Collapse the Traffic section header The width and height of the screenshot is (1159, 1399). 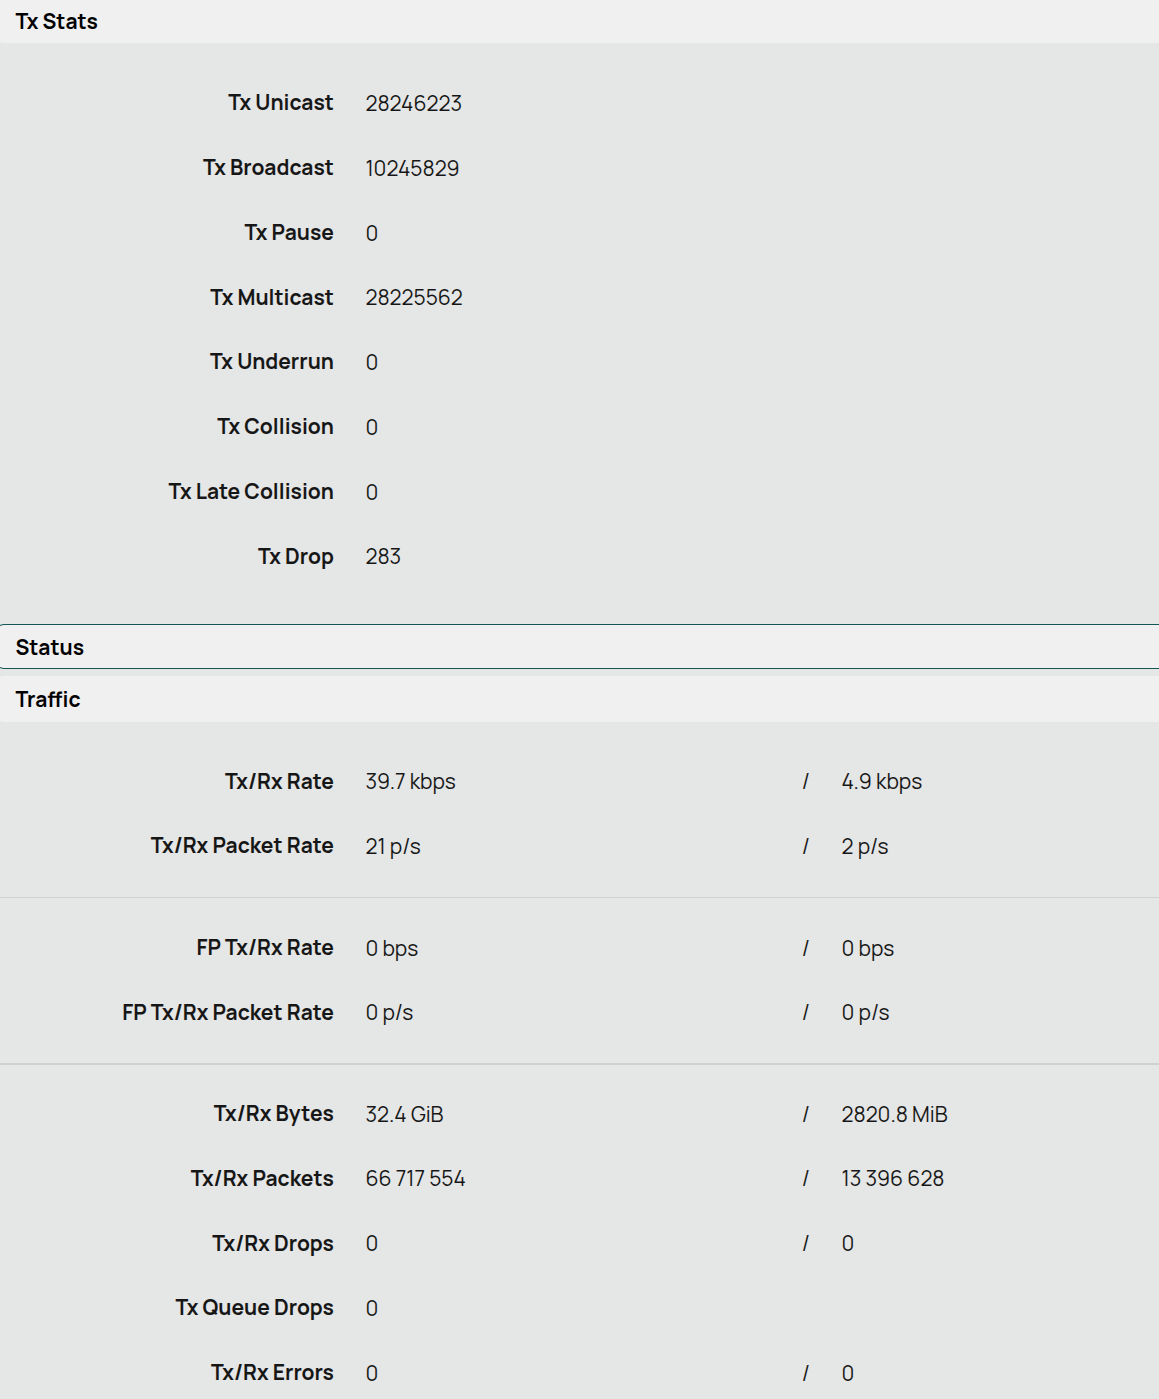tap(48, 699)
